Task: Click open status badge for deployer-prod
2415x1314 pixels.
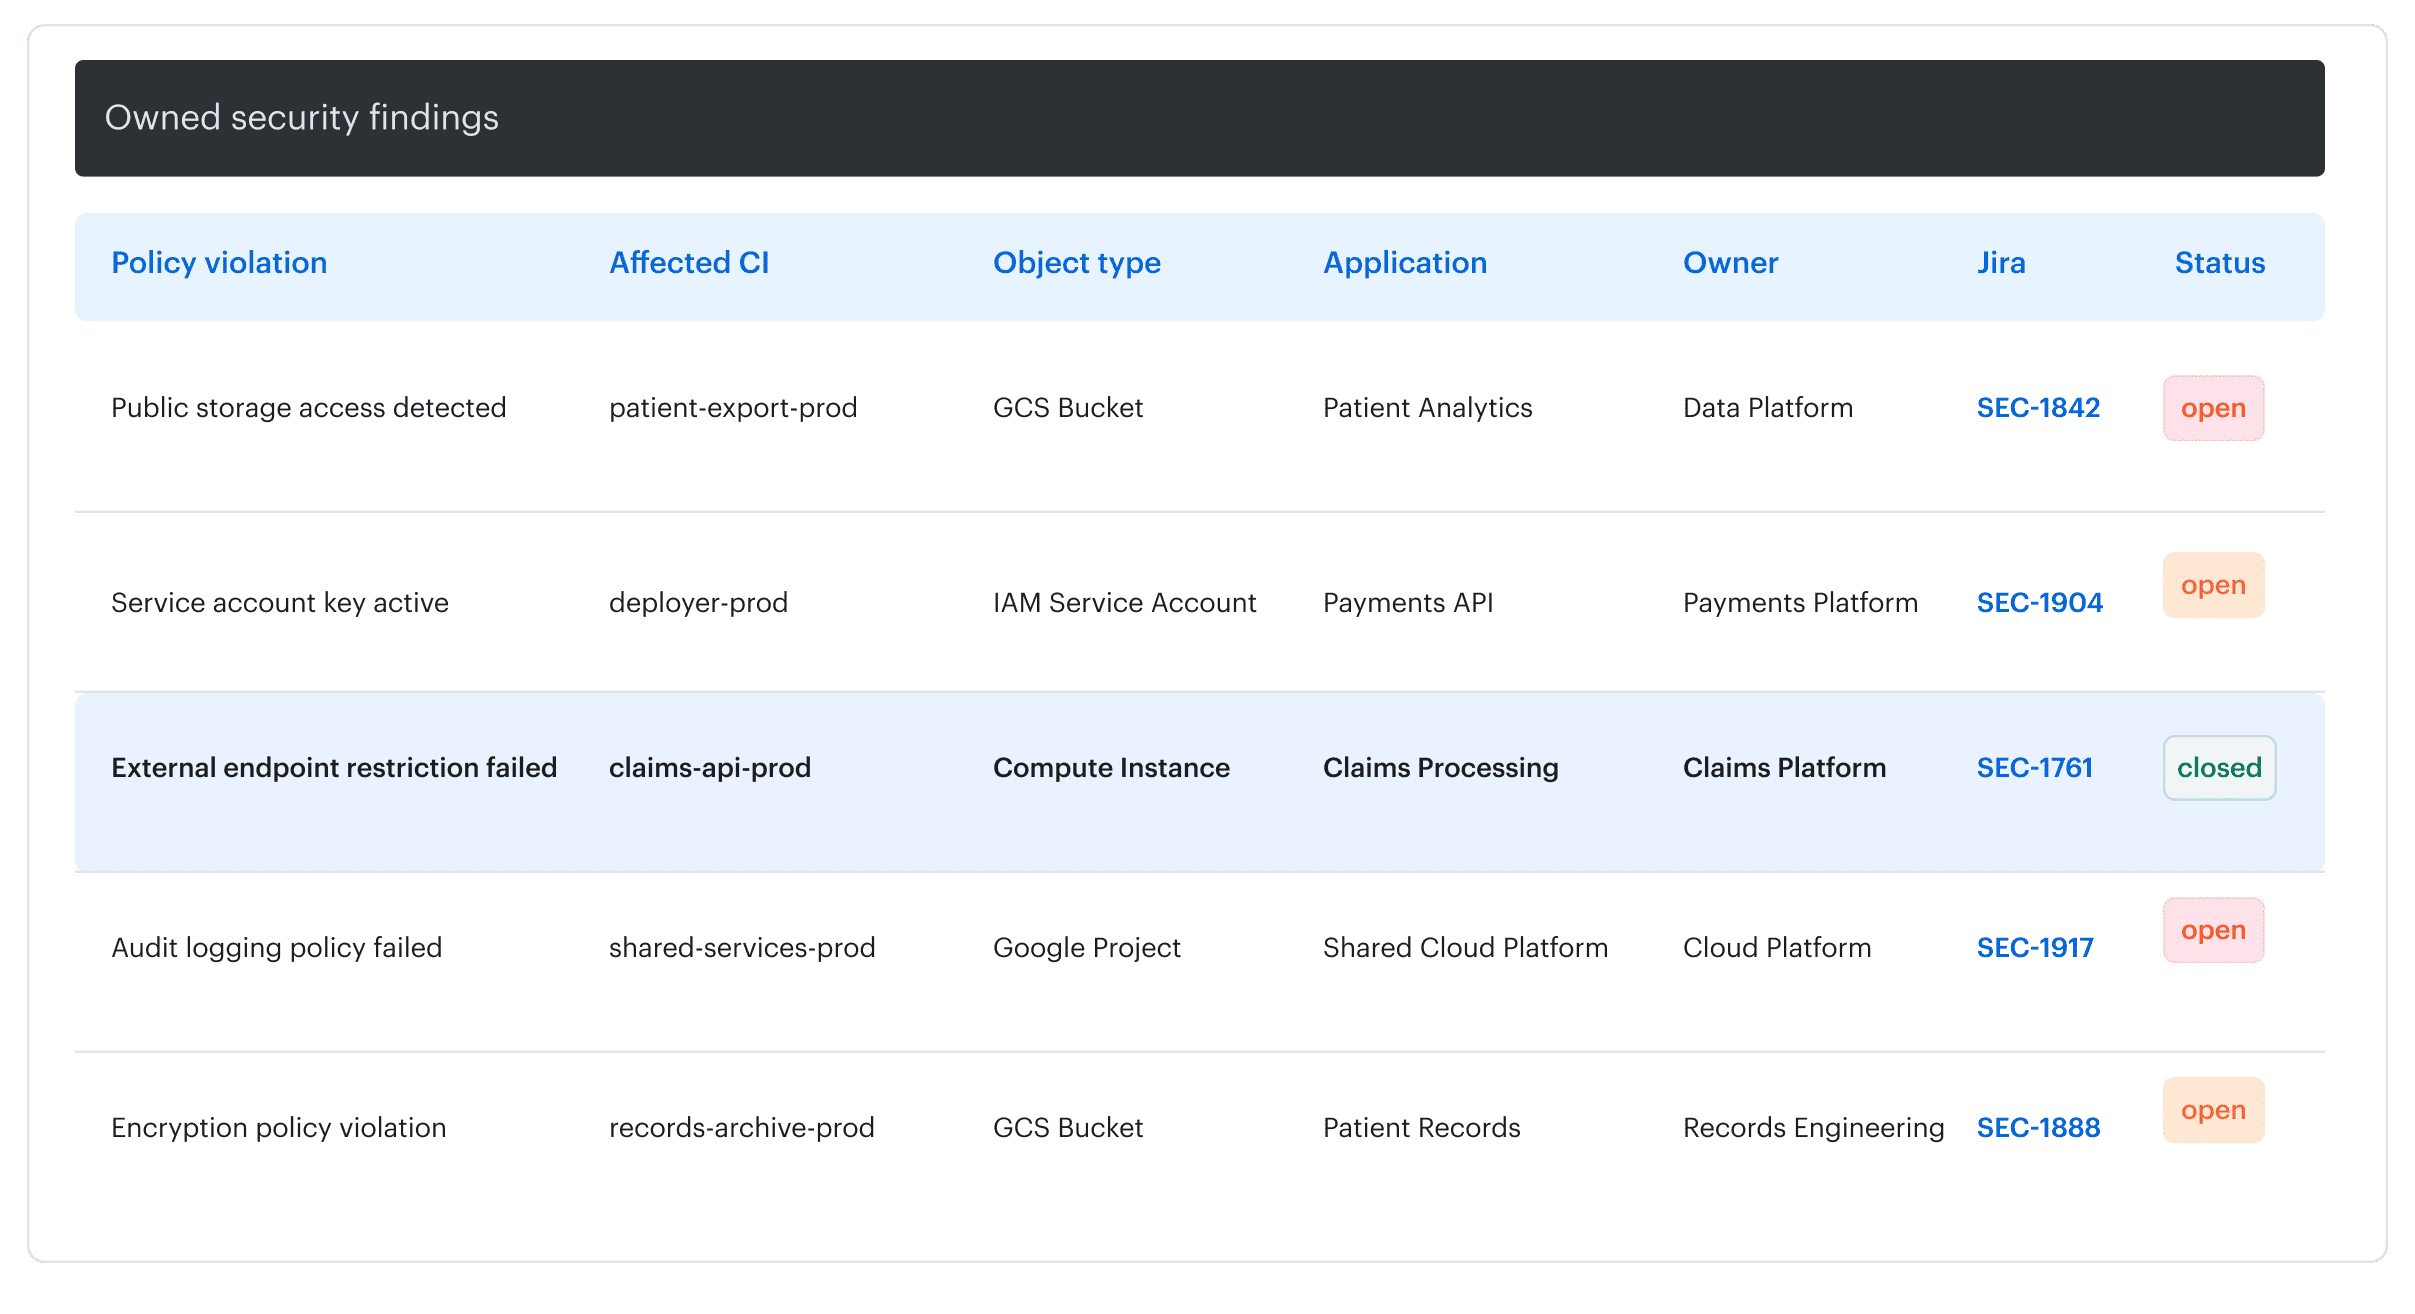Action: [2214, 585]
